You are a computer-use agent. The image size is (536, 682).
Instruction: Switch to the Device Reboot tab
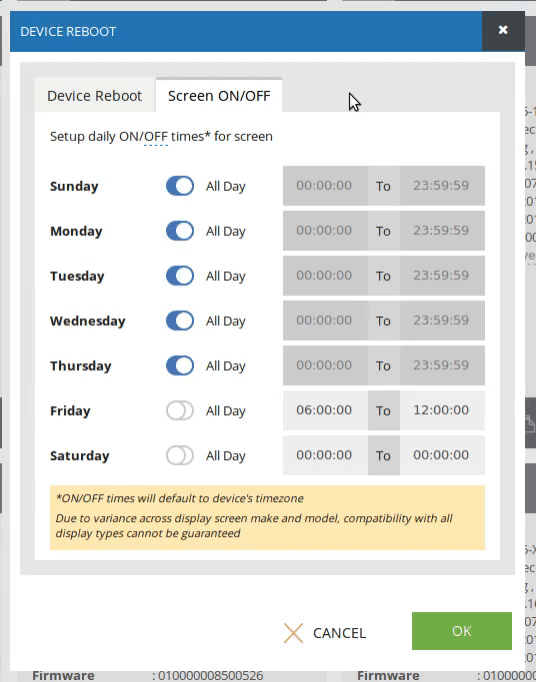(x=94, y=96)
